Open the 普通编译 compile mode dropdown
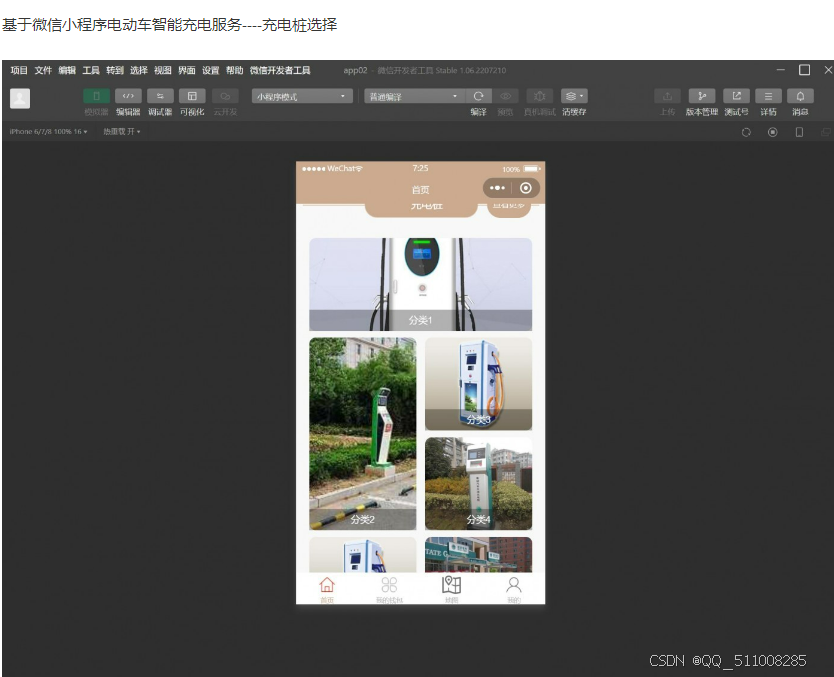This screenshot has width=834, height=677. [x=410, y=96]
